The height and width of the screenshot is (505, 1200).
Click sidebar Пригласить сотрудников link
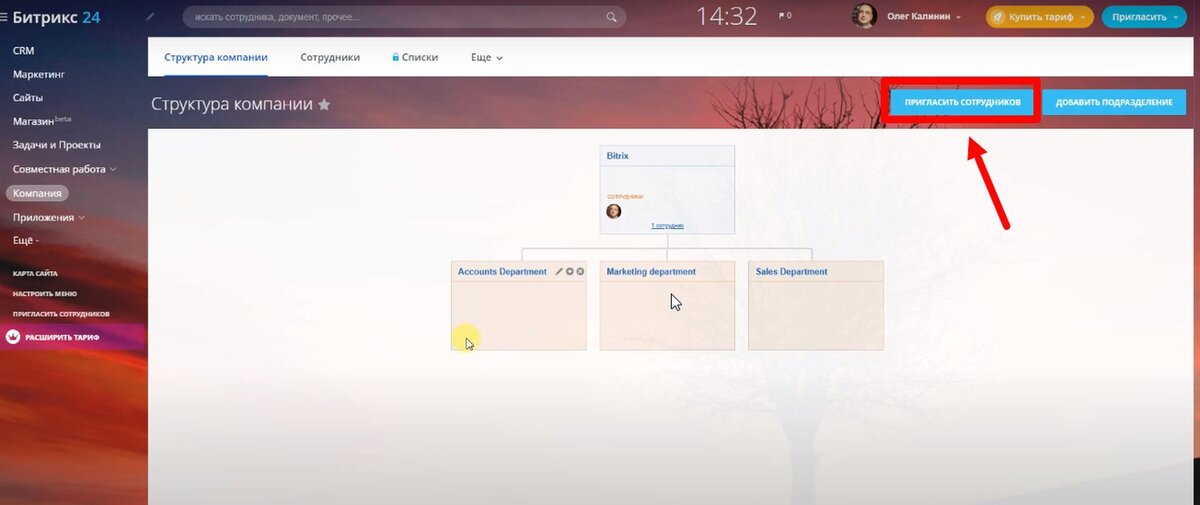(x=61, y=313)
